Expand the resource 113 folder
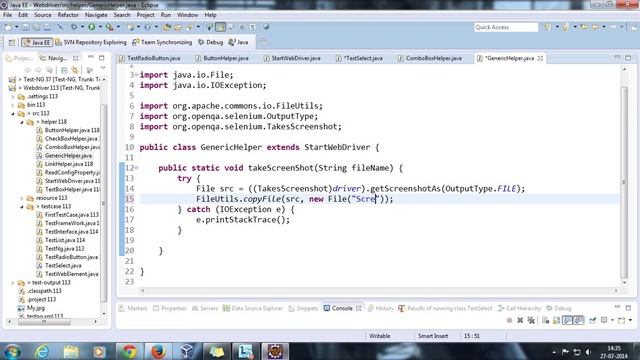 click(22, 198)
